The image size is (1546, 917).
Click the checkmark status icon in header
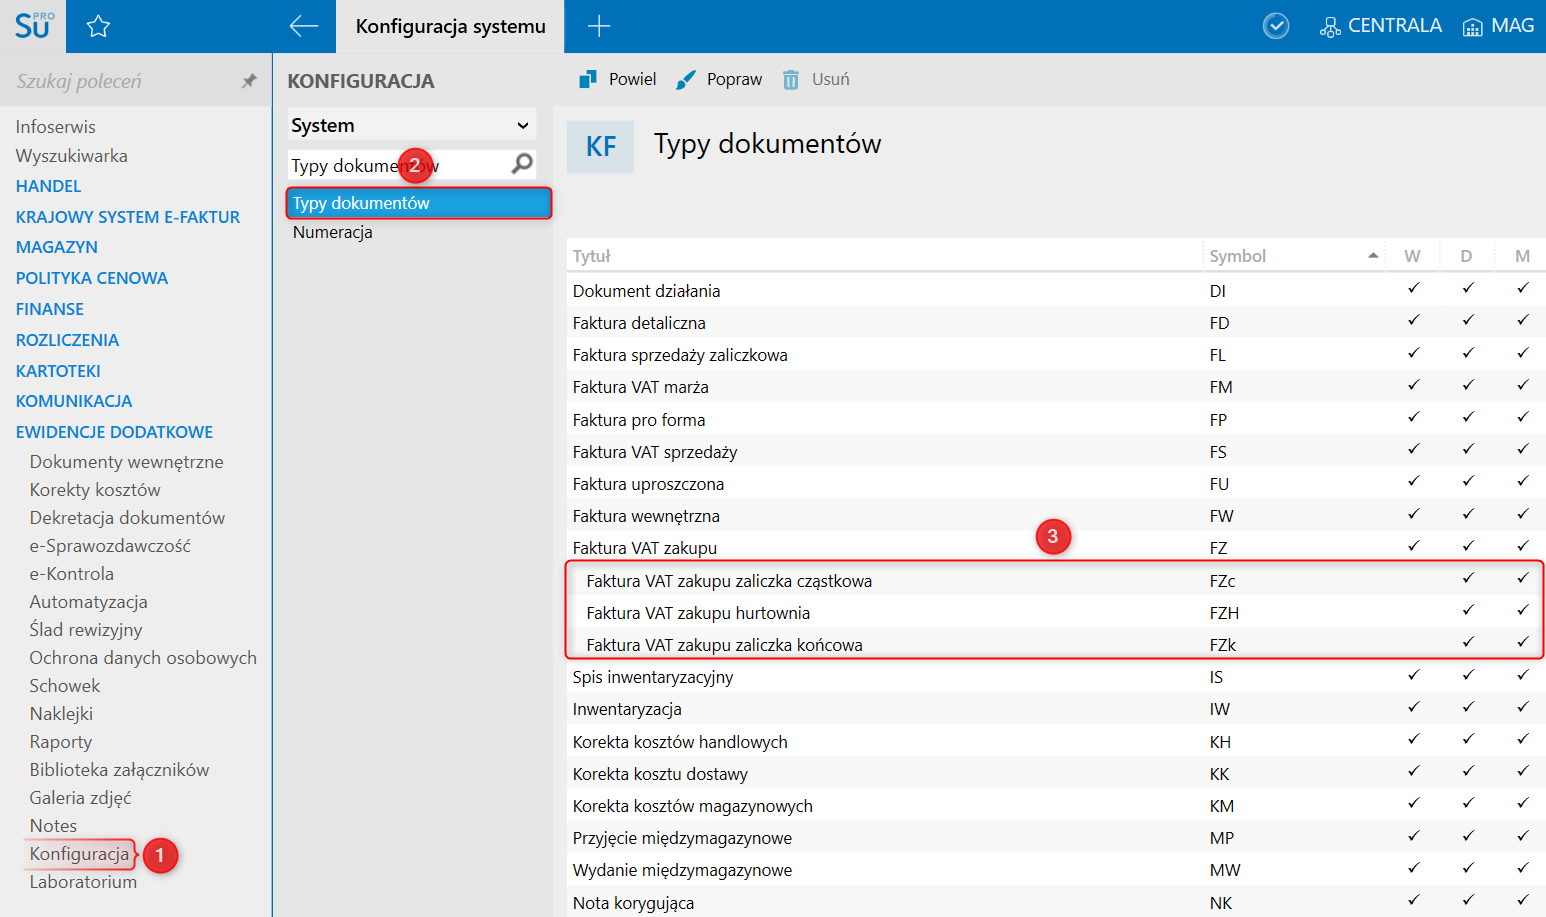1276,26
